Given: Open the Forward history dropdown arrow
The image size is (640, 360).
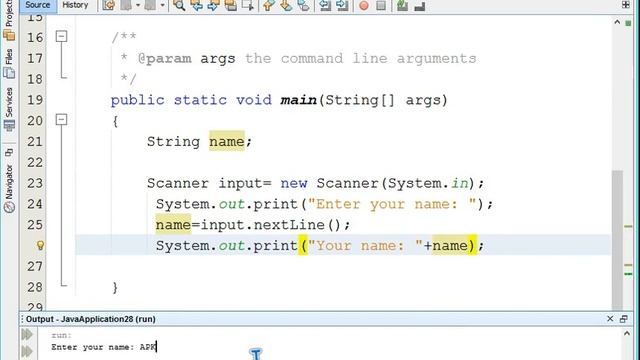Looking at the screenshot, I should click(x=162, y=5).
